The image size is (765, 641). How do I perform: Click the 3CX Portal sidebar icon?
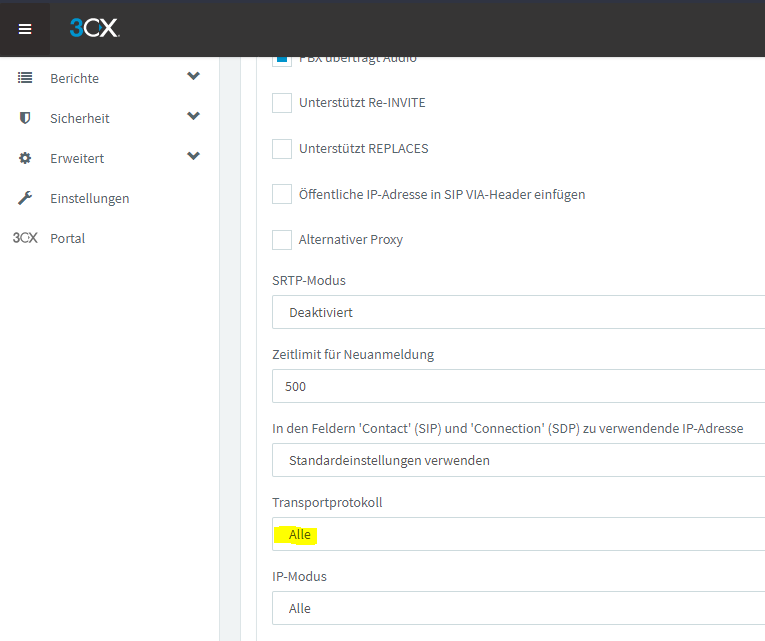point(25,238)
